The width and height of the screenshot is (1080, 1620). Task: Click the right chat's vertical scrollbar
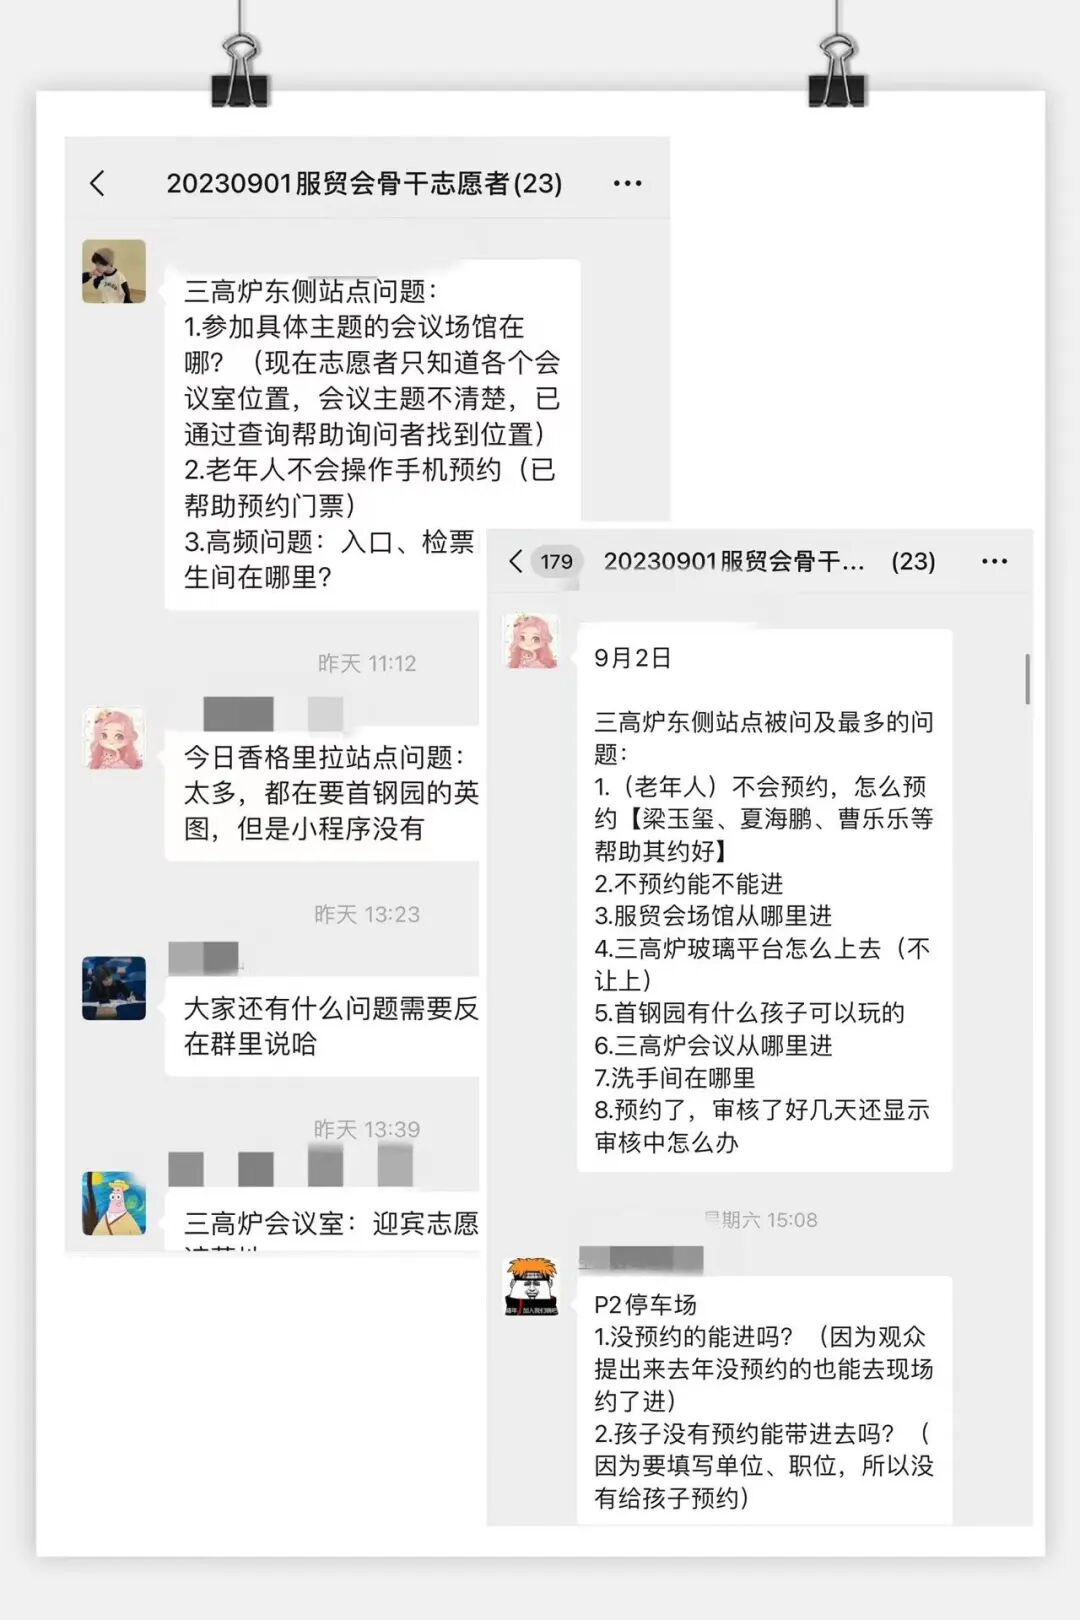click(1026, 679)
